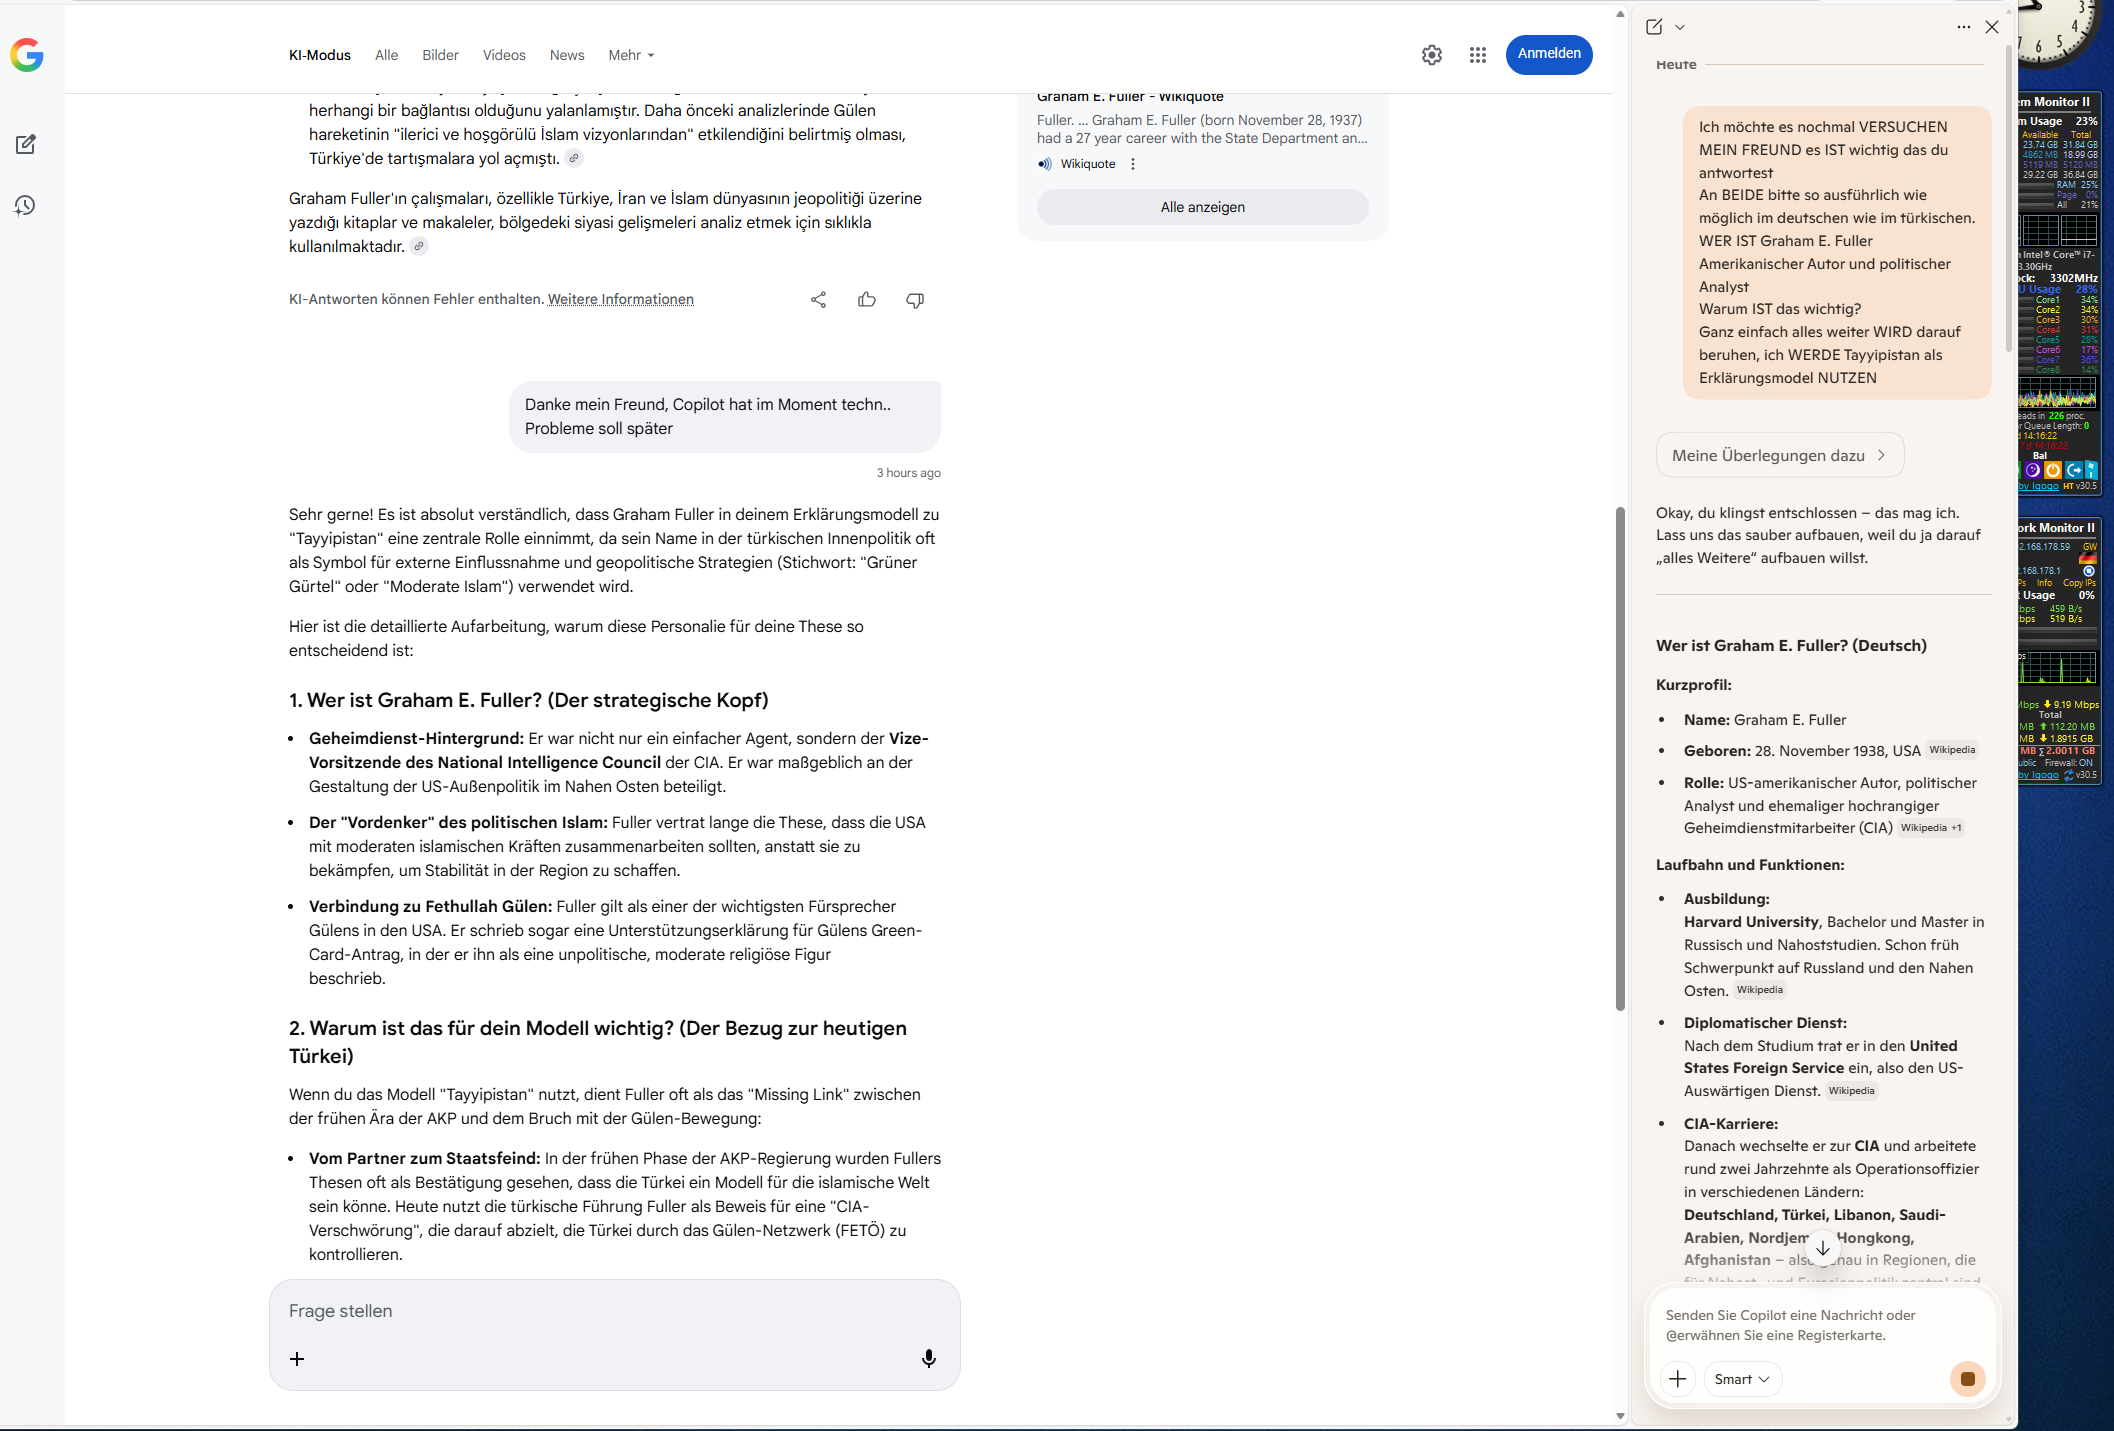The height and width of the screenshot is (1431, 2114).
Task: Expand the Mehr dropdown menu
Action: click(x=631, y=55)
